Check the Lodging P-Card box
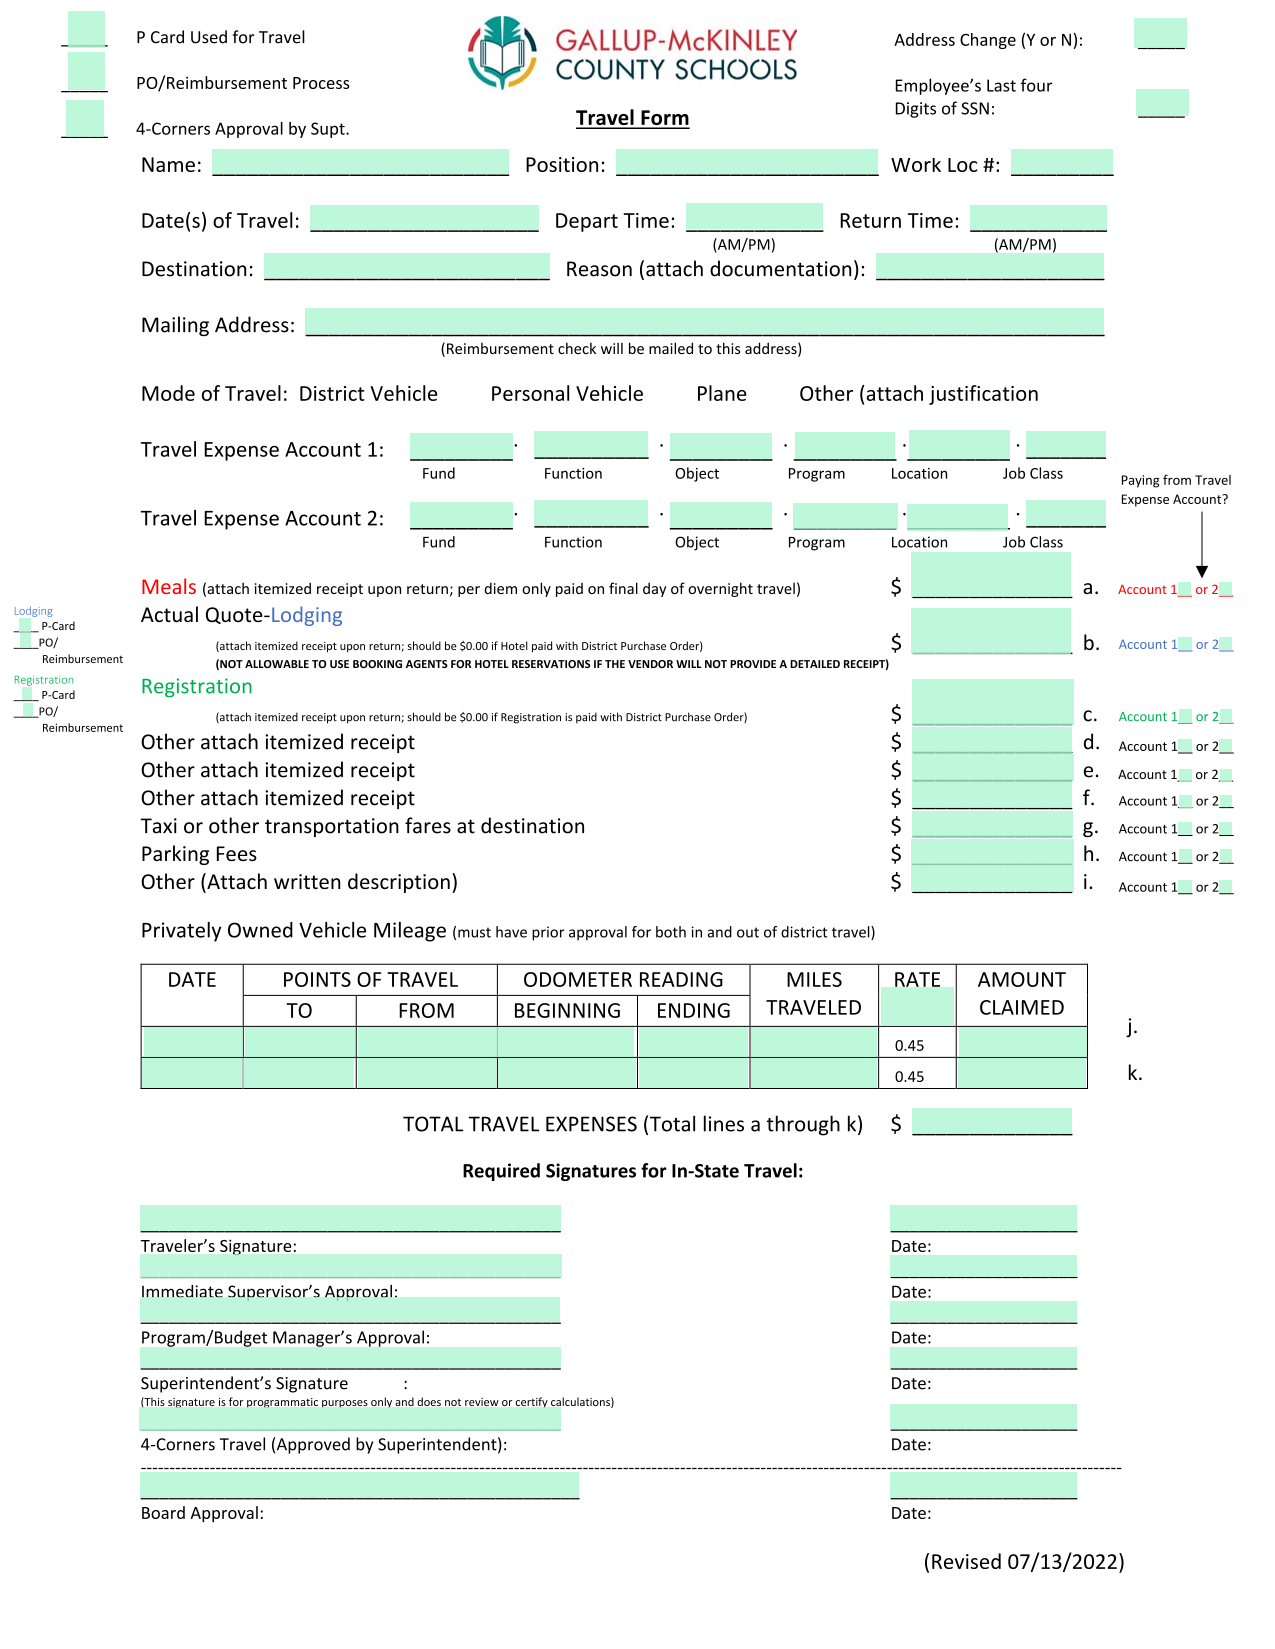 [25, 626]
